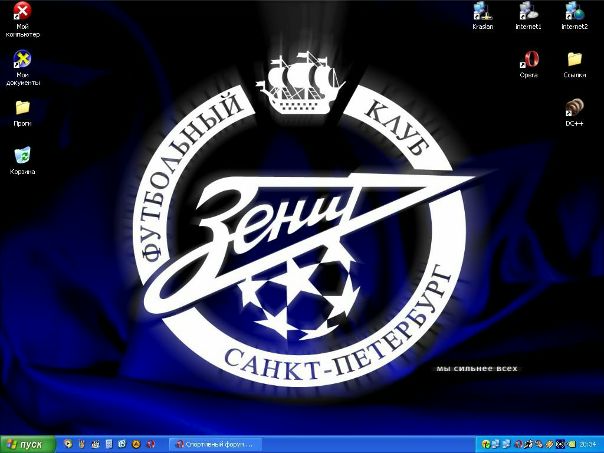Switch to the Спортивный форум taskbar window
The width and height of the screenshot is (604, 453).
coord(212,443)
